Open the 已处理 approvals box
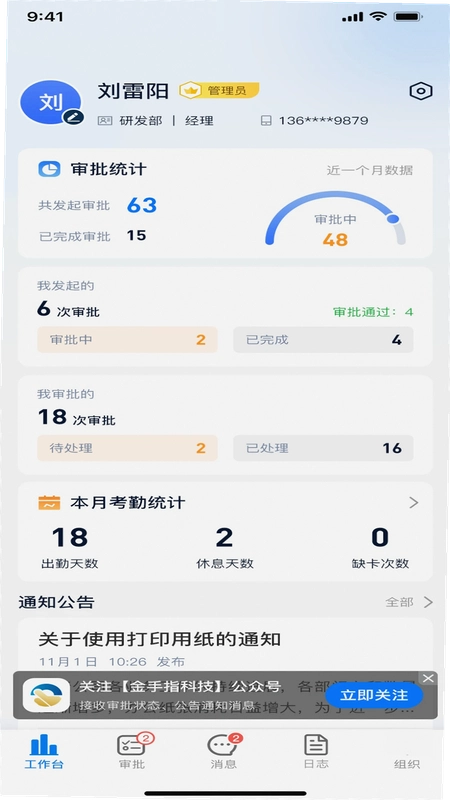 [x=323, y=448]
